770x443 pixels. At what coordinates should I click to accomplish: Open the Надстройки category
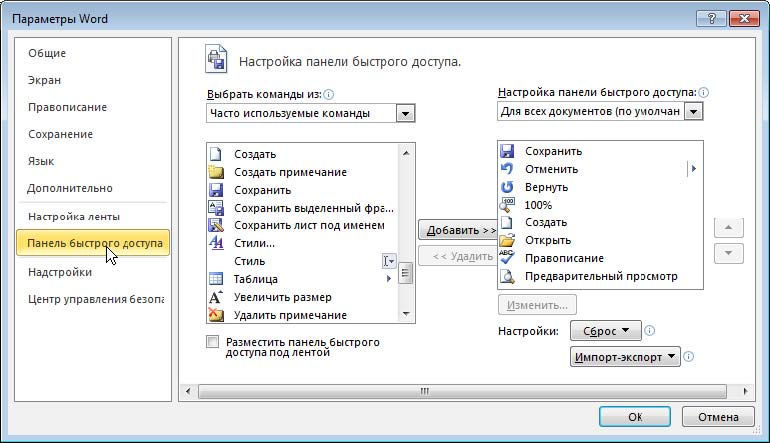(x=60, y=272)
